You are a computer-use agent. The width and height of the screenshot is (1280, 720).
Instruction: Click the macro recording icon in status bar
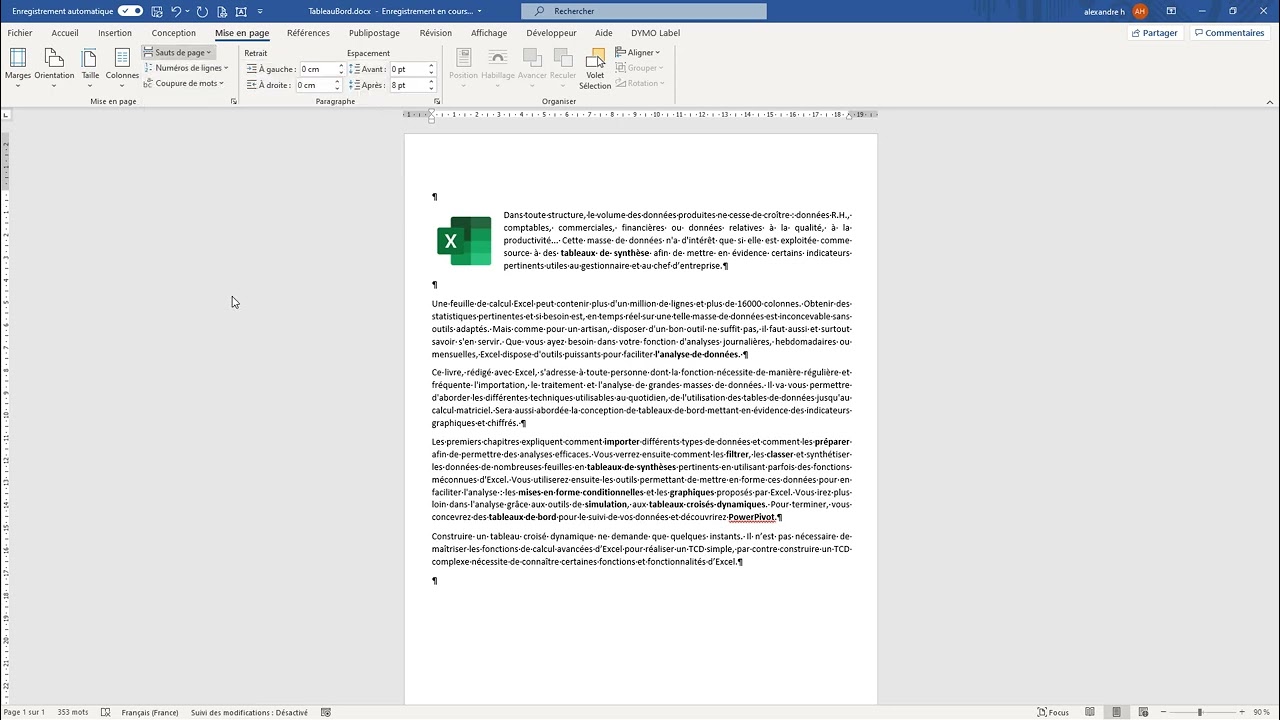(326, 712)
